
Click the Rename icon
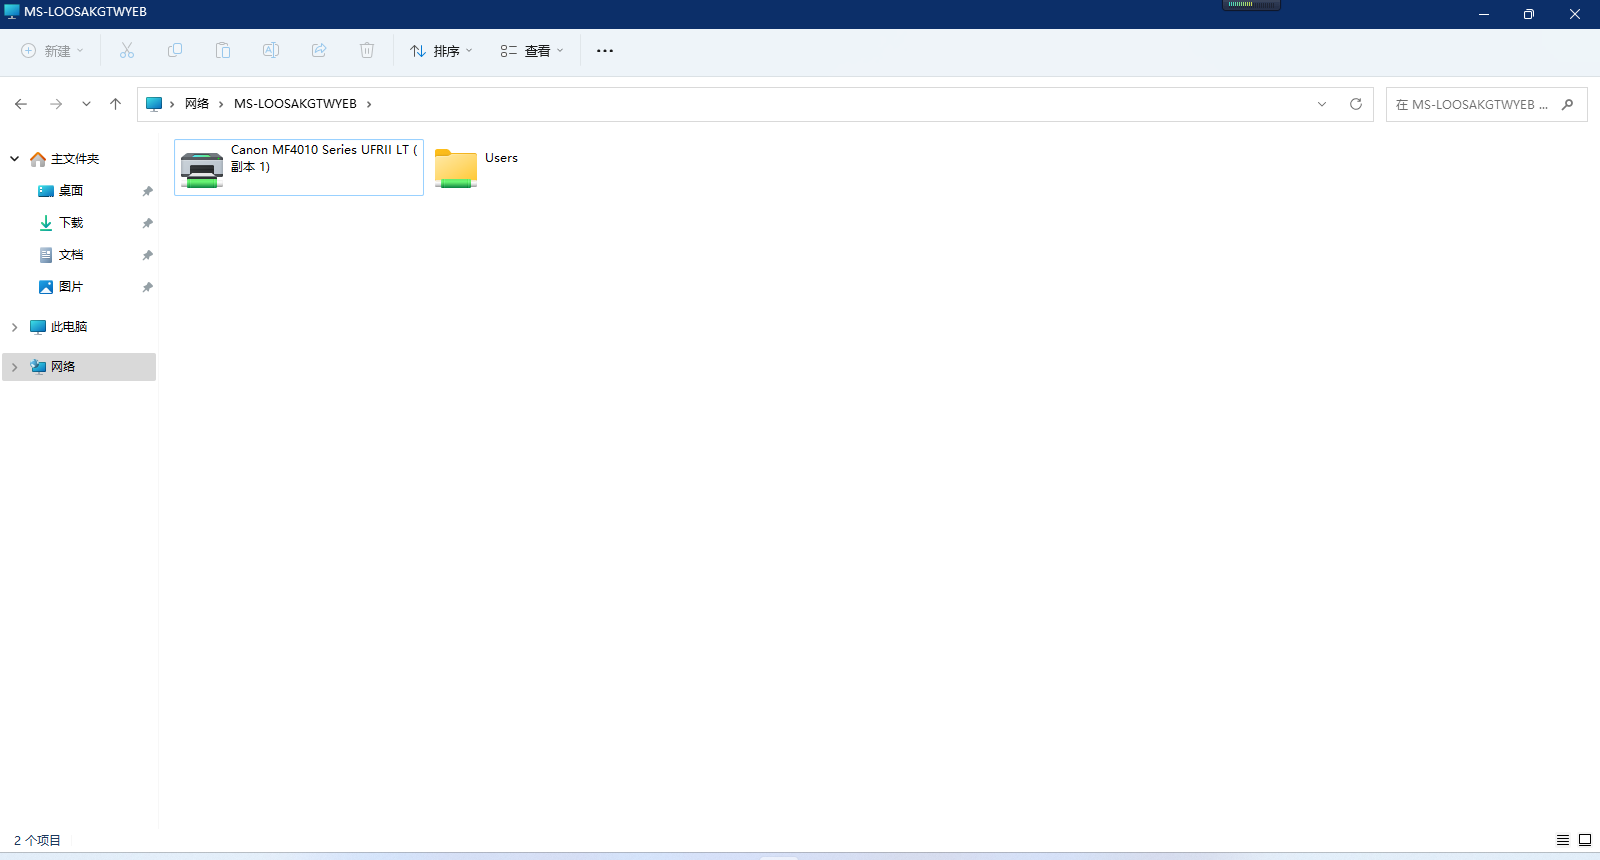[x=271, y=51]
